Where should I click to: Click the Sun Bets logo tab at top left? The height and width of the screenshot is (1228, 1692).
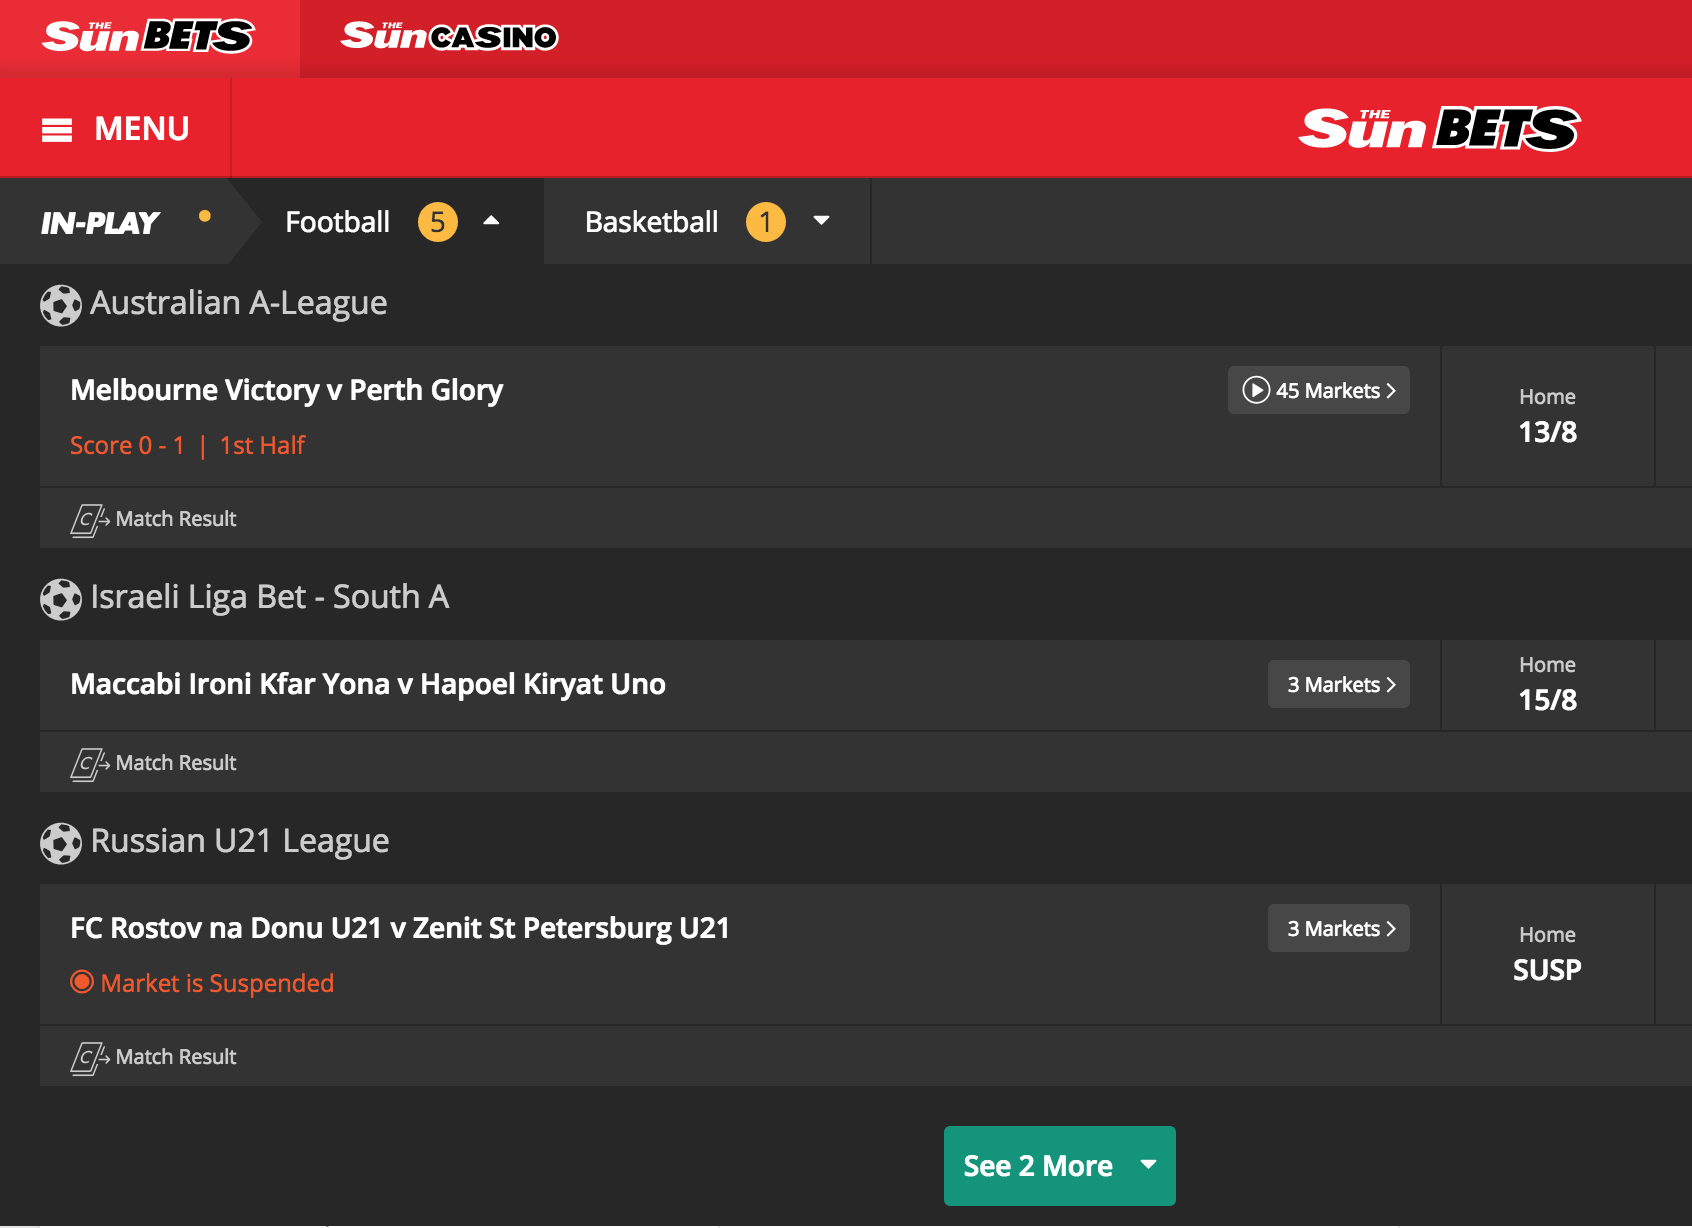coord(149,37)
